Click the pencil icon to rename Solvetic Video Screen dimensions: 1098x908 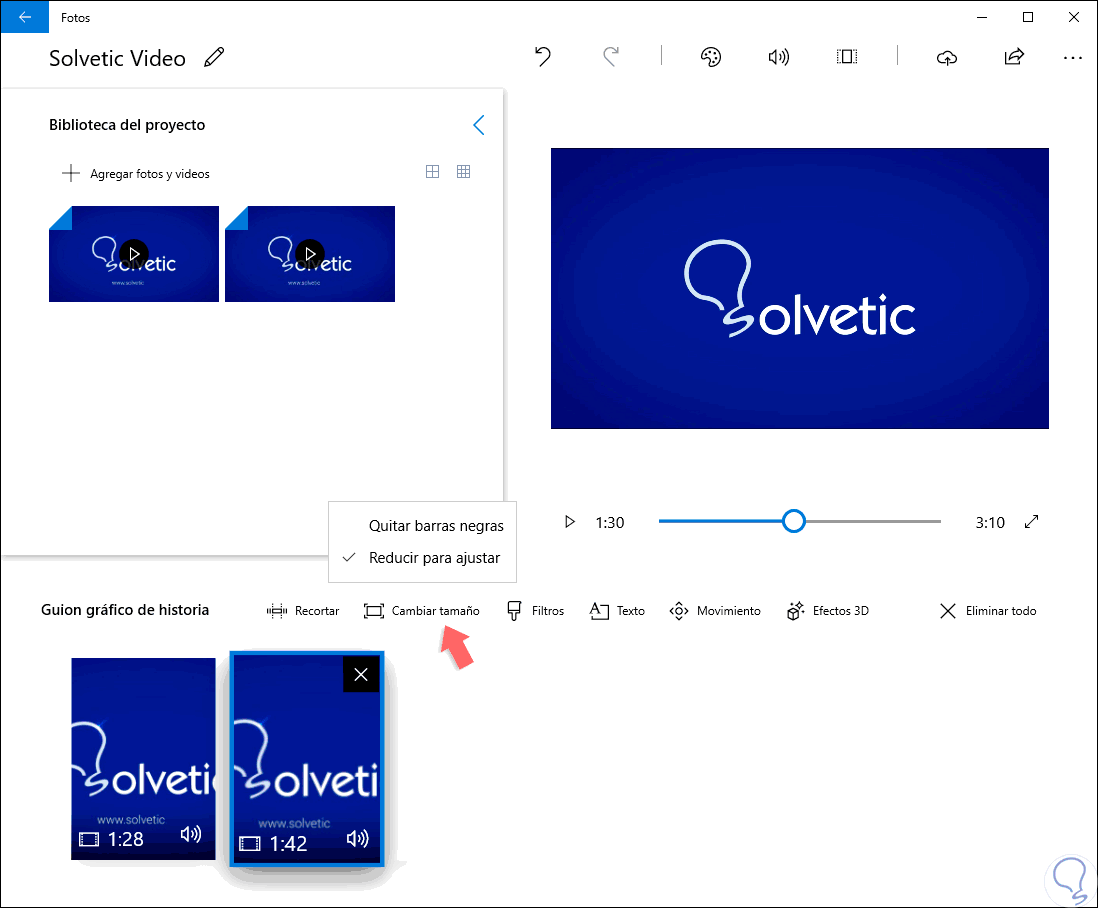coord(214,57)
